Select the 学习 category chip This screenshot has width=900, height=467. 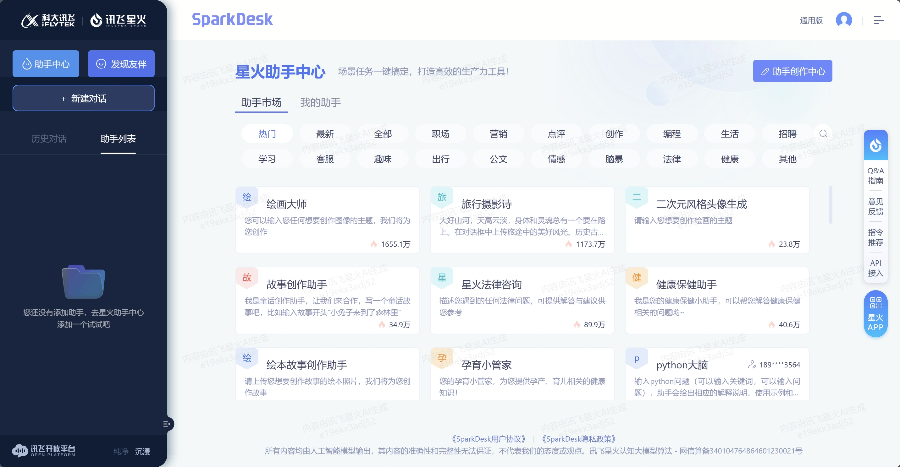tap(267, 159)
